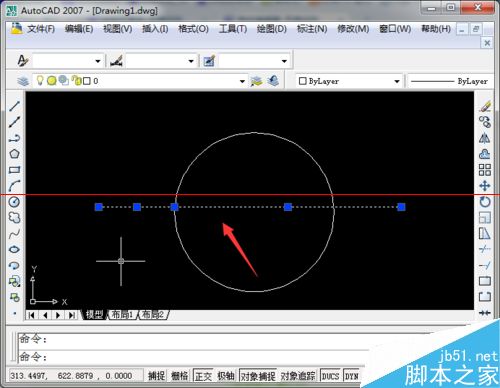
Task: Select the Circle draw tool
Action: pyautogui.click(x=14, y=202)
